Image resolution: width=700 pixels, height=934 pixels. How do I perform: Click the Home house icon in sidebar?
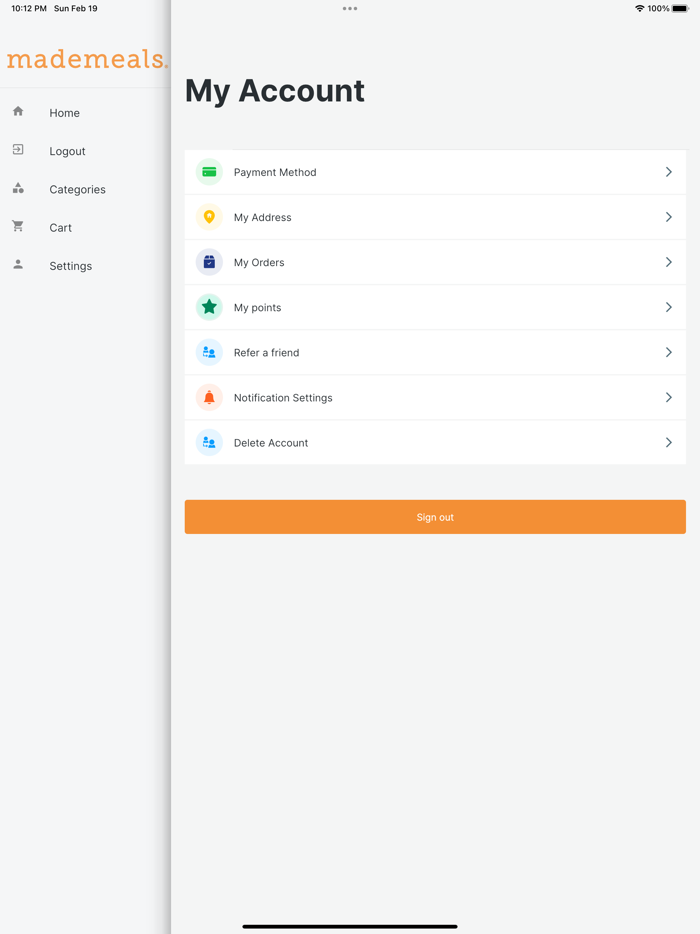(18, 111)
